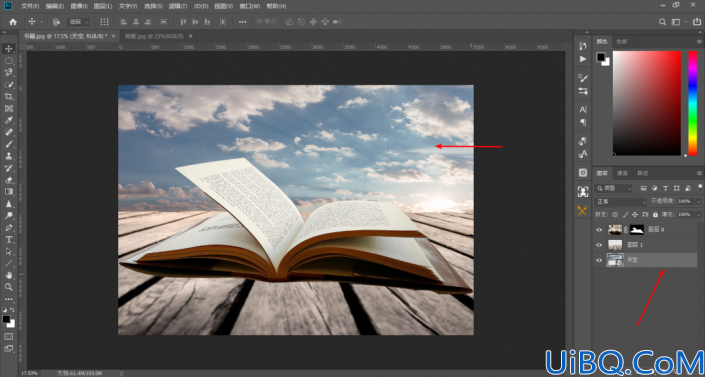Expand the fill 100% dropdown arrow
The height and width of the screenshot is (377, 705).
[x=698, y=215]
